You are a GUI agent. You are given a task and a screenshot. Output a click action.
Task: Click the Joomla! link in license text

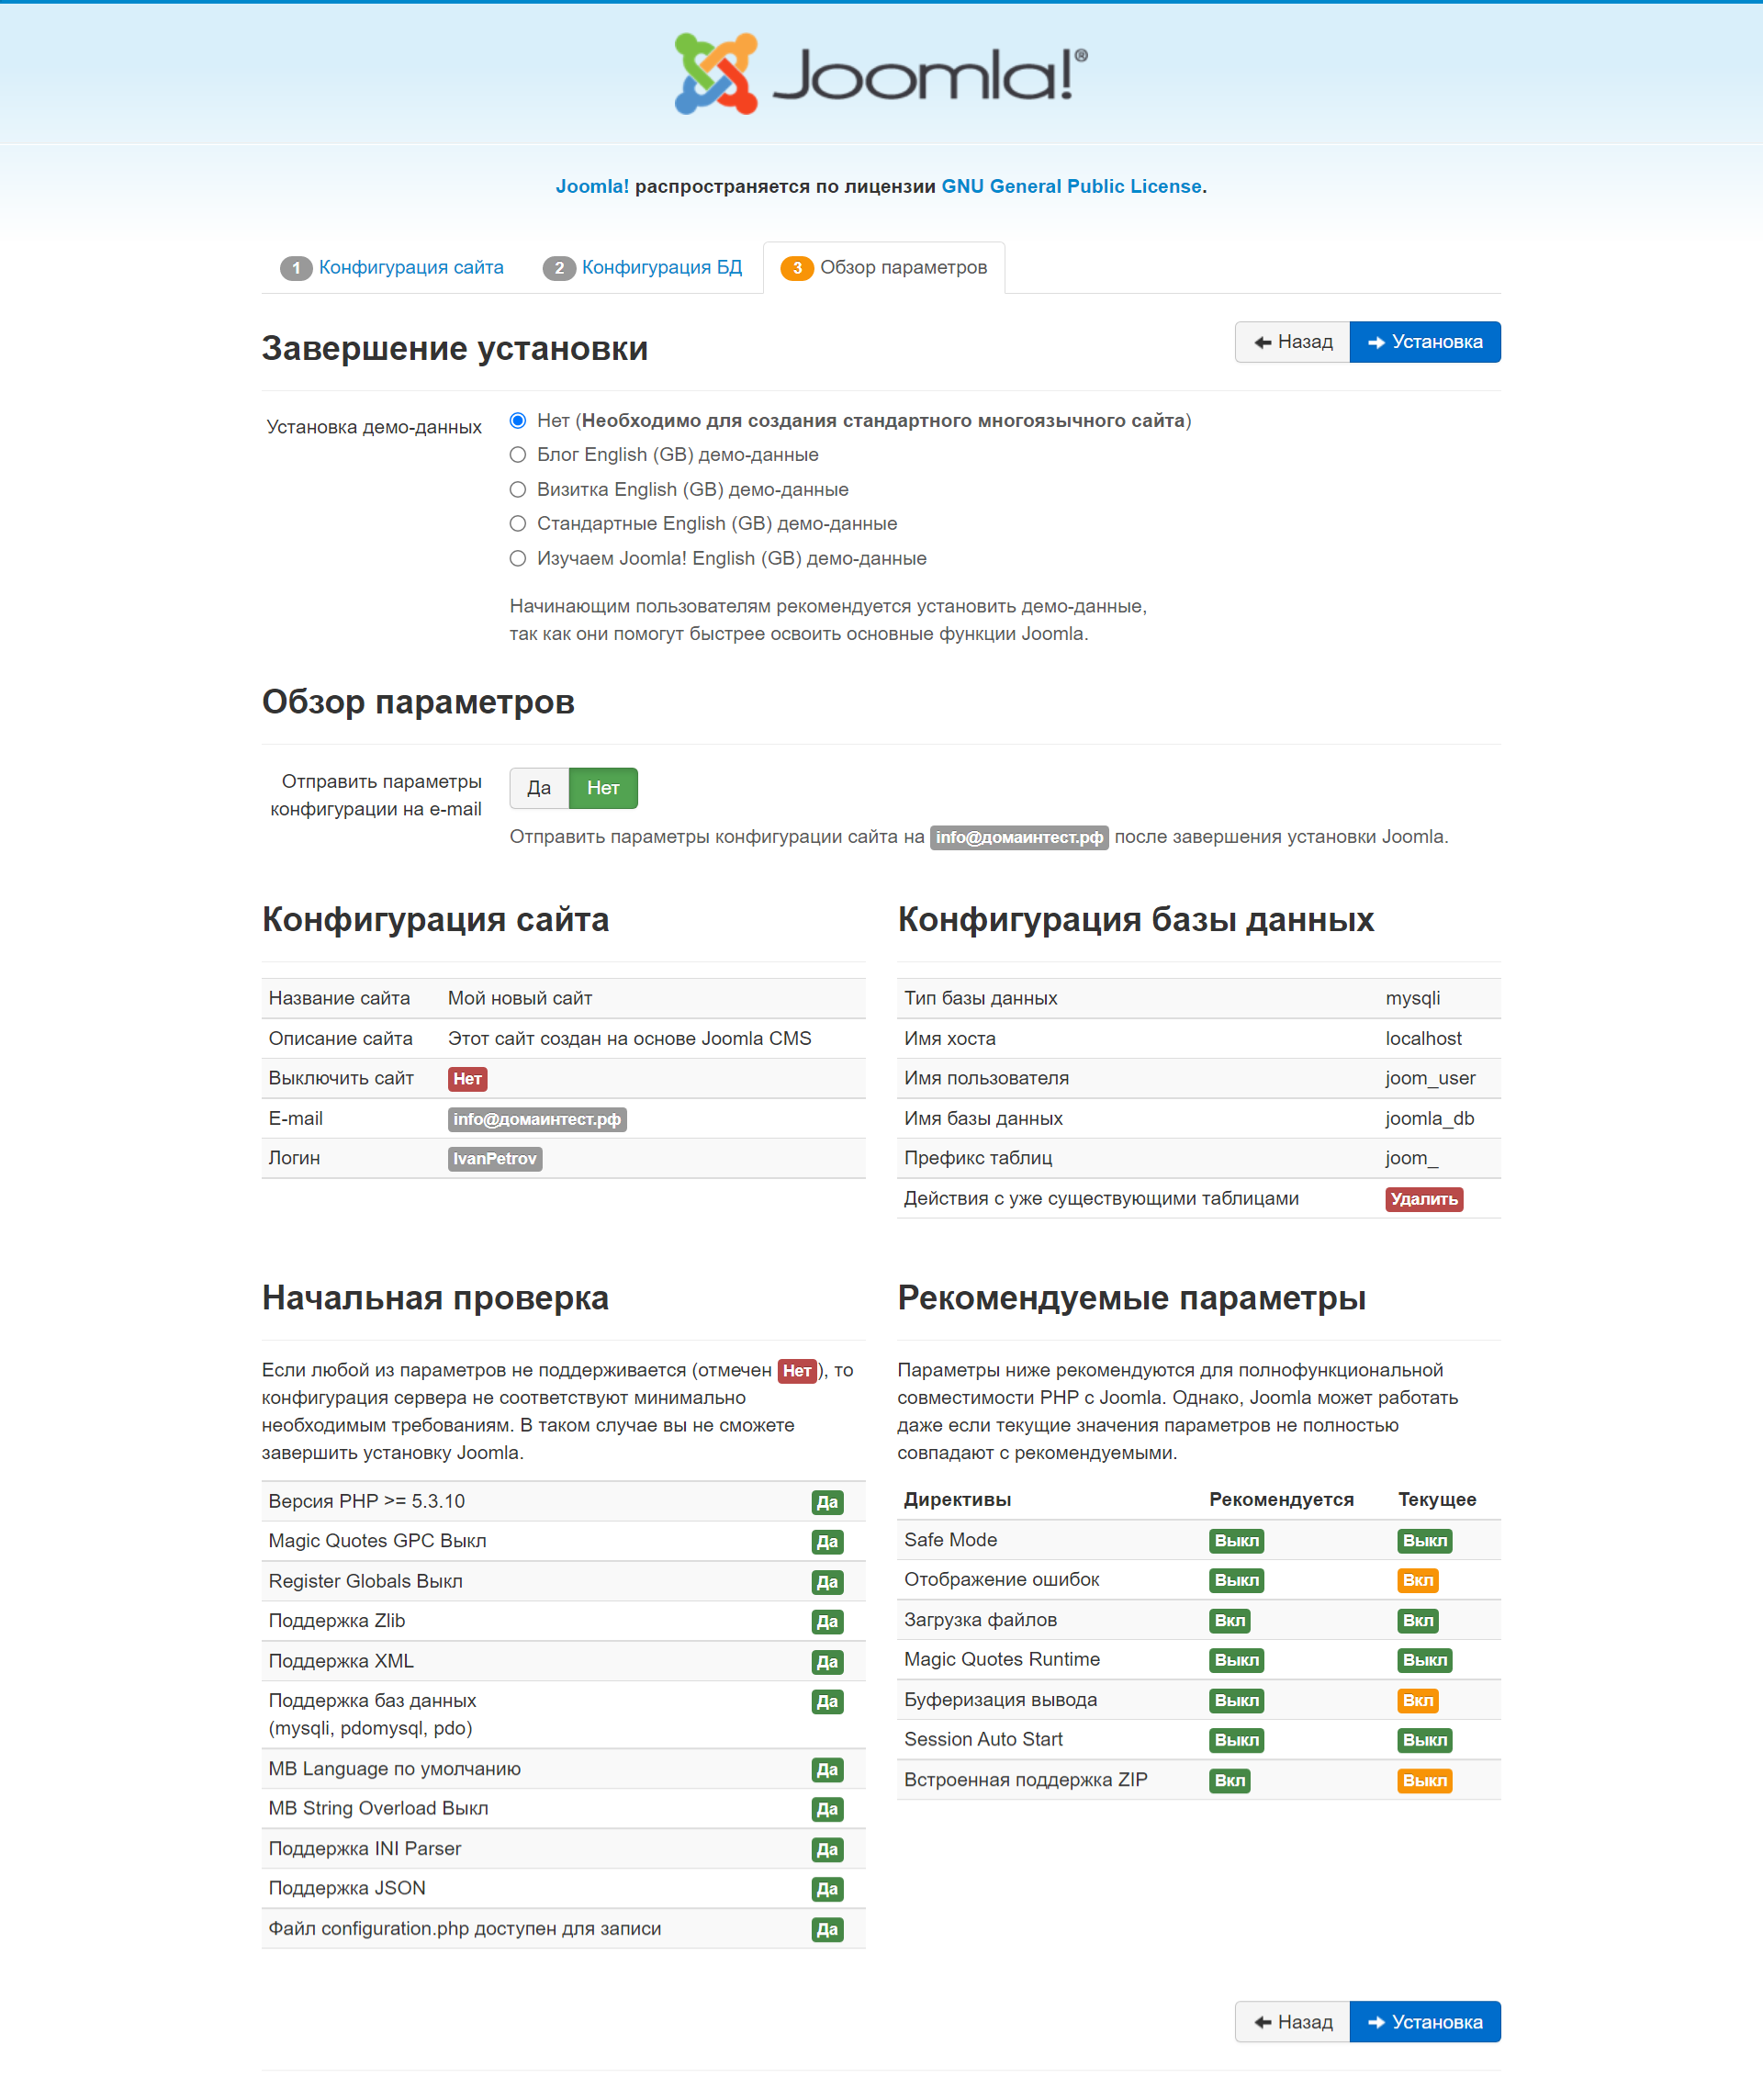592,187
